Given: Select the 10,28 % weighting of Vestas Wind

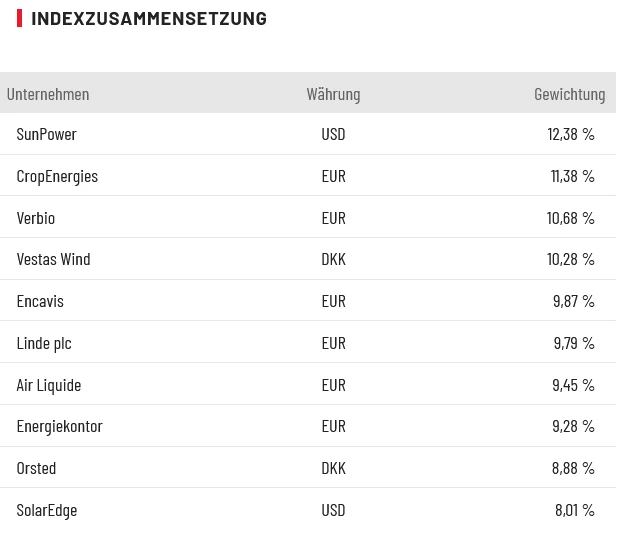Looking at the screenshot, I should coord(570,259).
